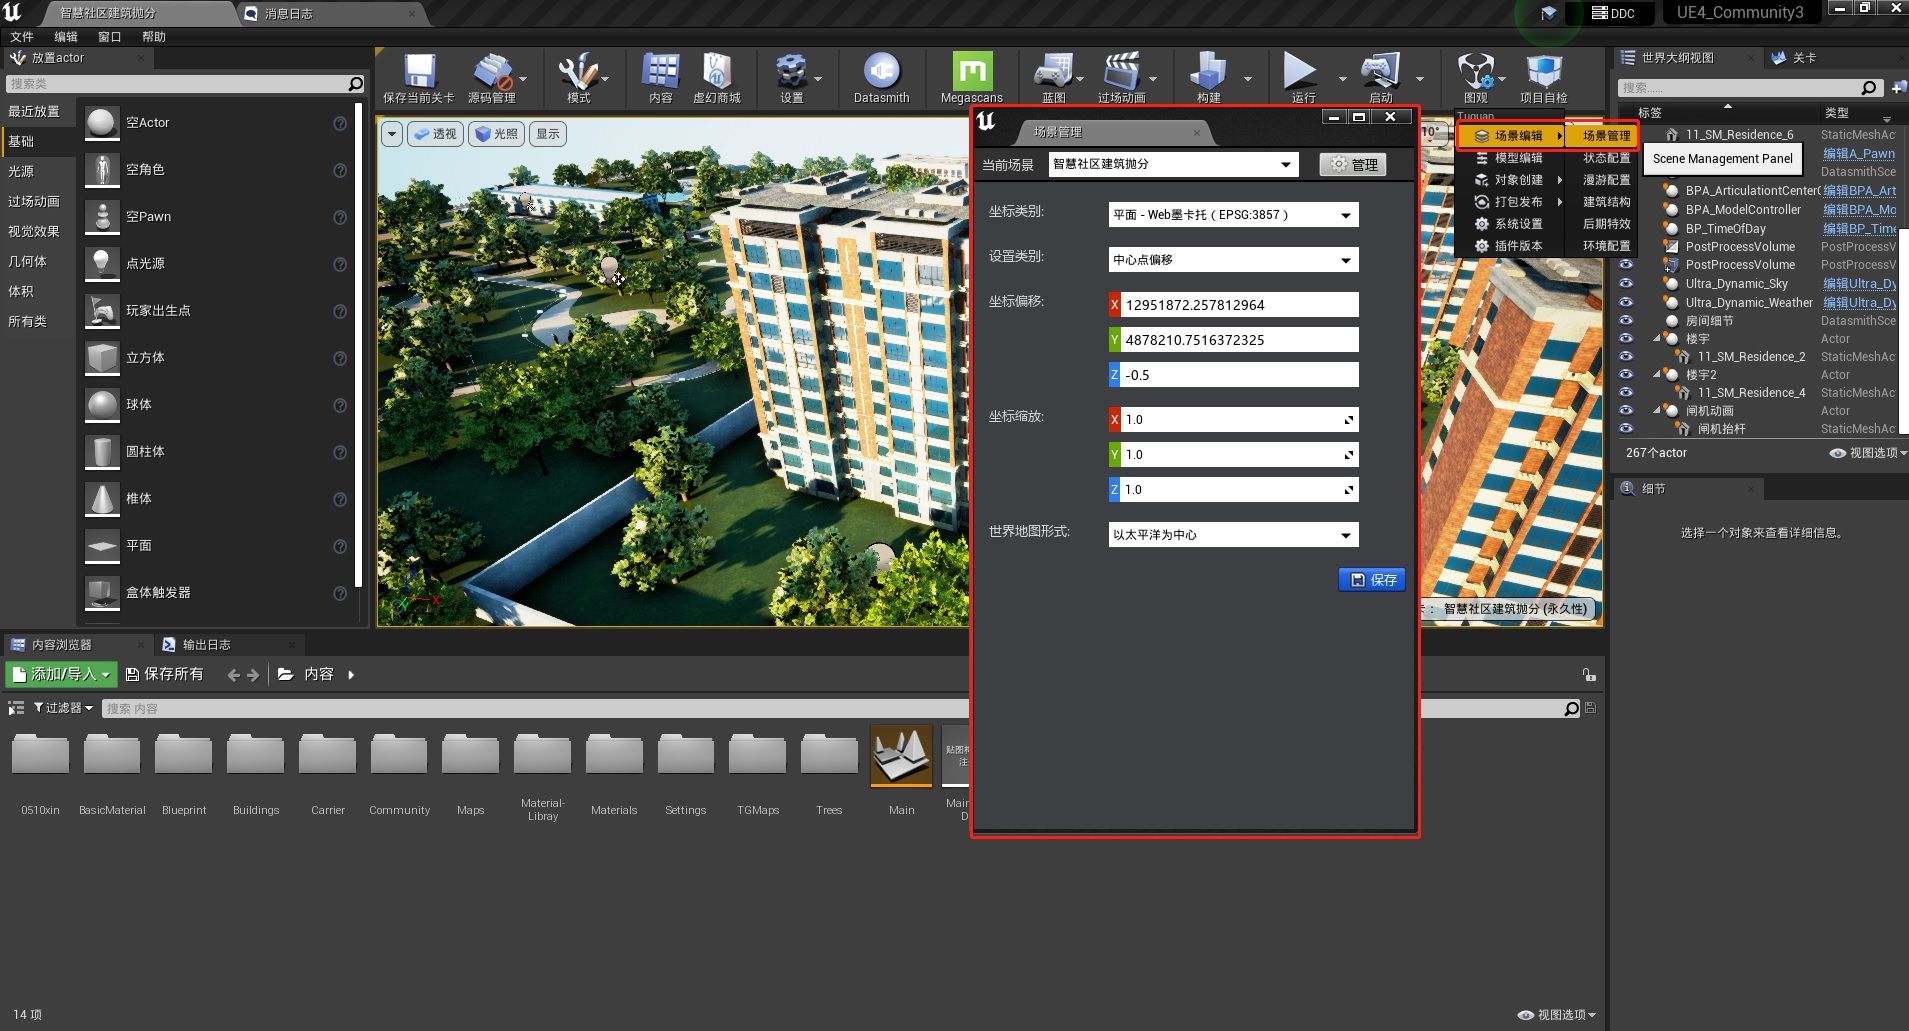Toggle visibility of Ultra_Dynamic_Weather actor
Screen dimensions: 1909x1031
pos(1626,302)
